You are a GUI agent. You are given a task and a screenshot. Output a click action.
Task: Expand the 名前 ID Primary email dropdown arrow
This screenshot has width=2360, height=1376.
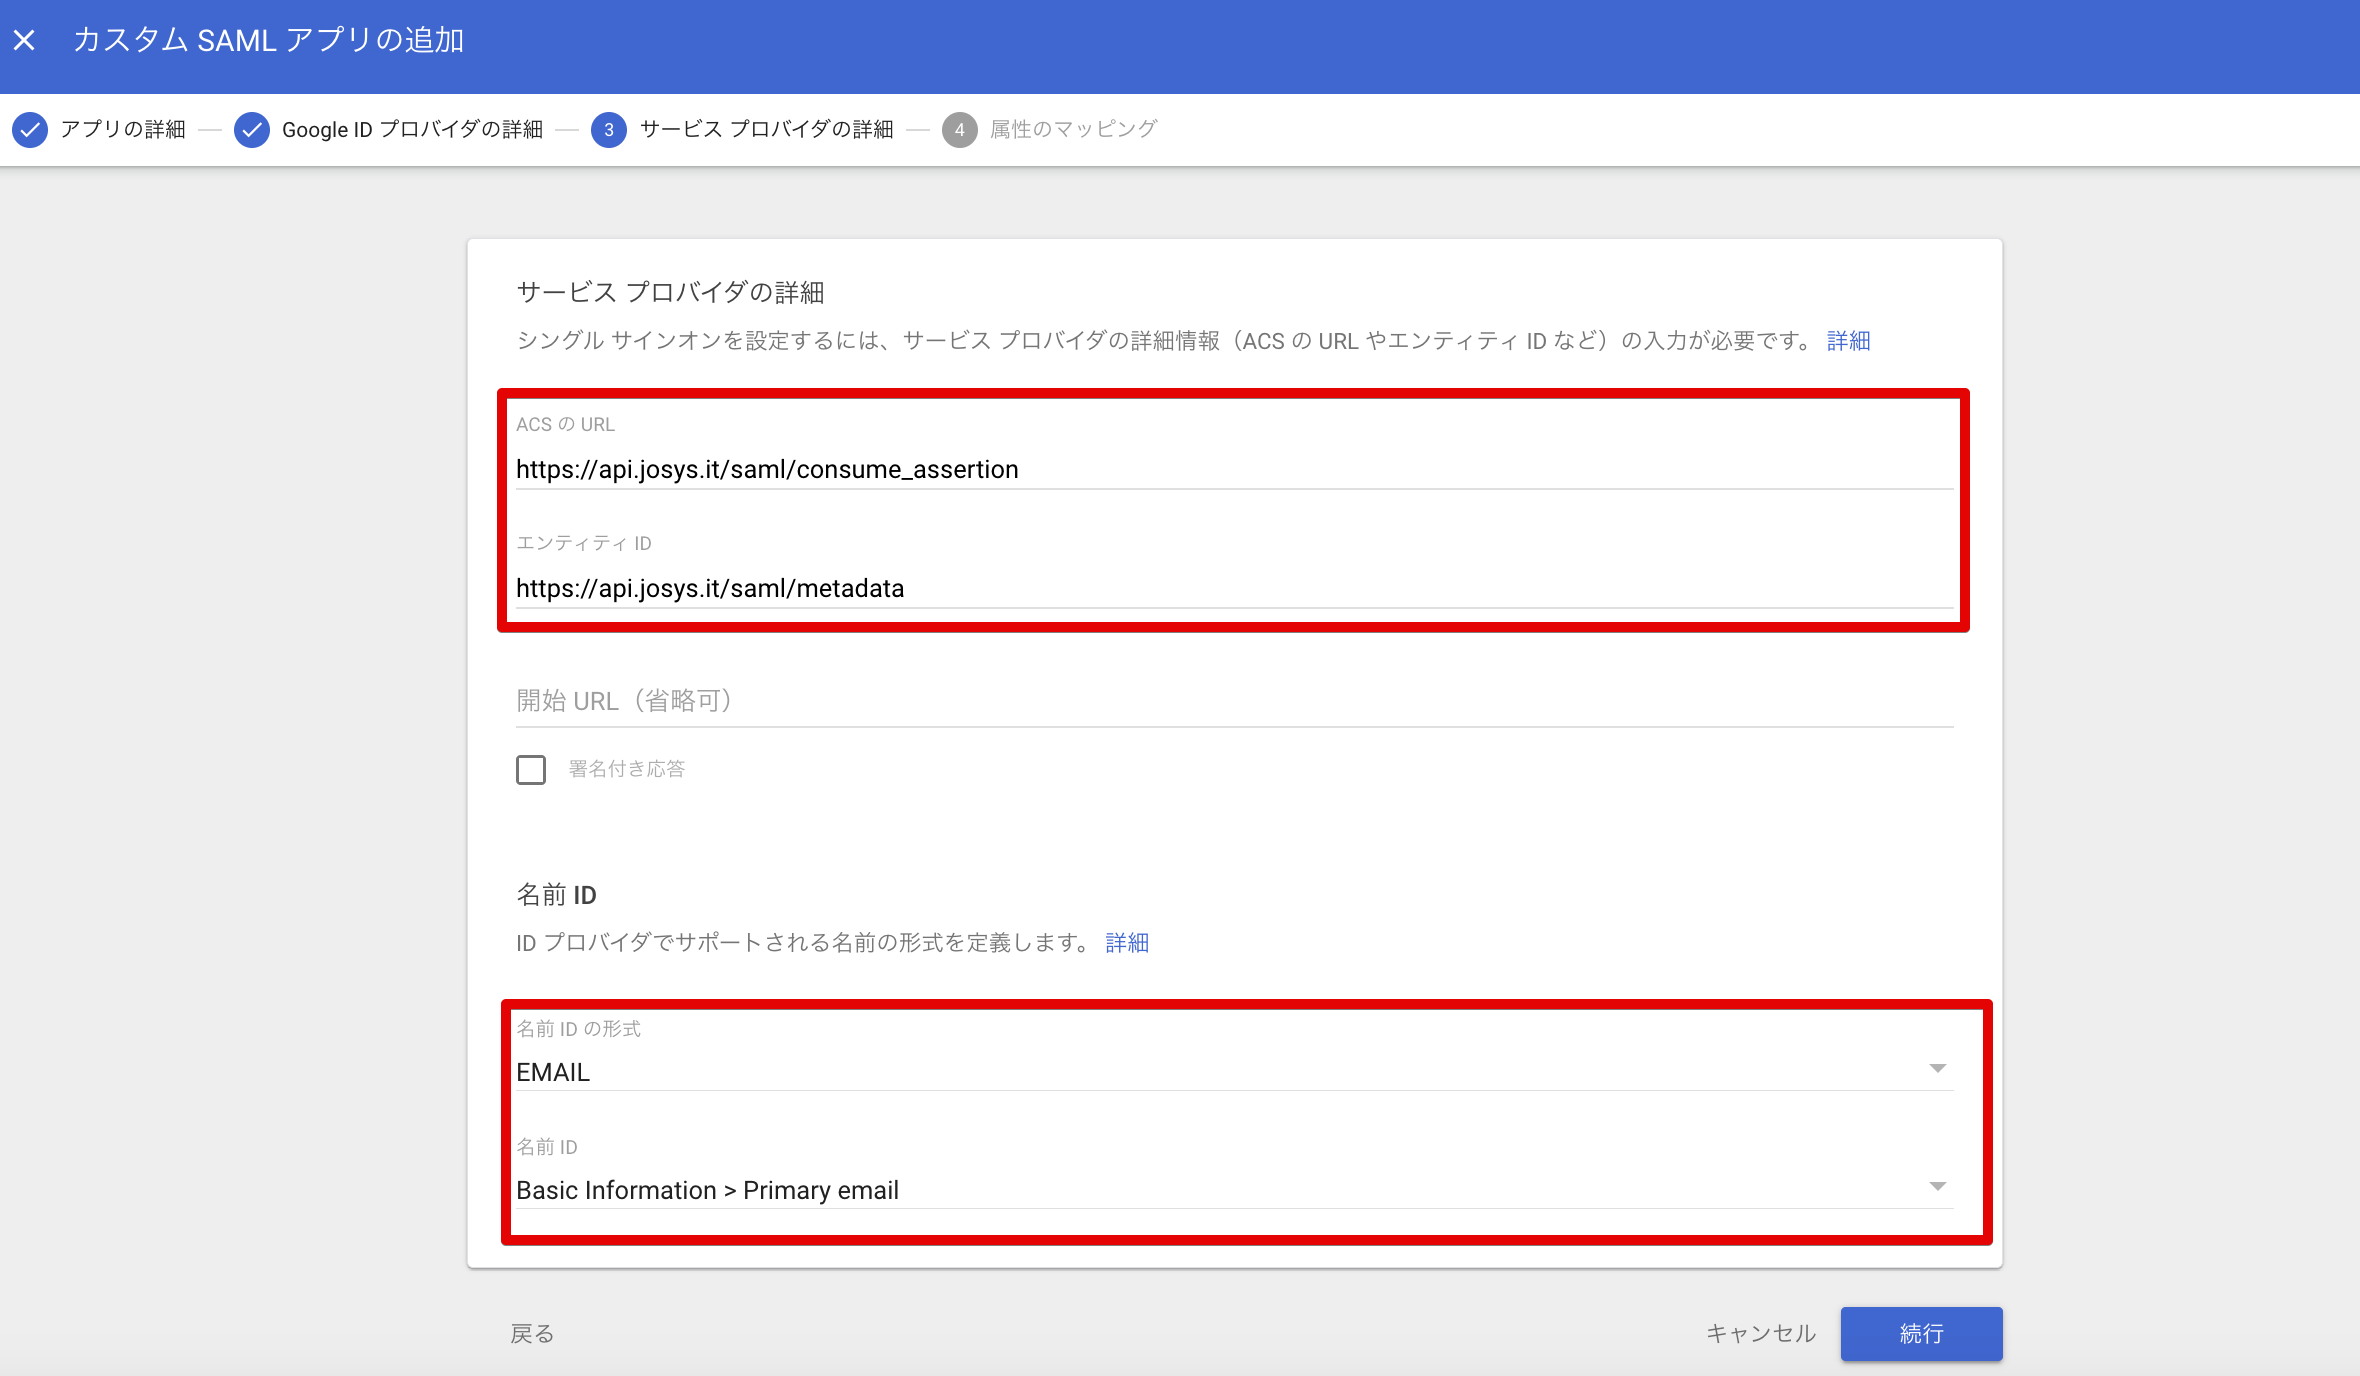pyautogui.click(x=1937, y=1187)
